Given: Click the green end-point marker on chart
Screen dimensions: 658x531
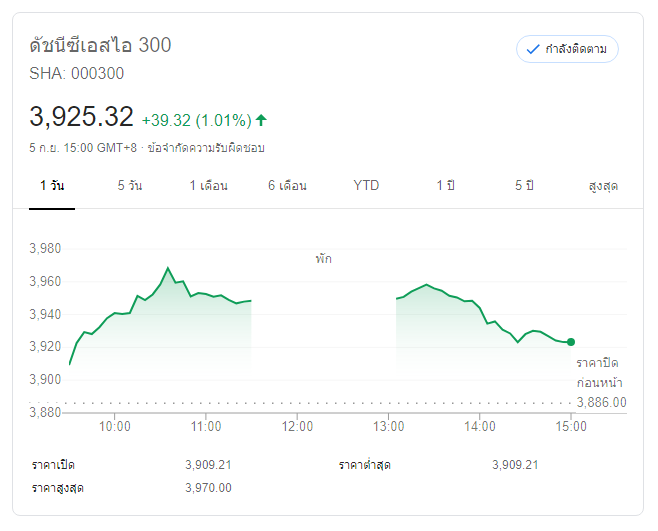Looking at the screenshot, I should tap(571, 342).
